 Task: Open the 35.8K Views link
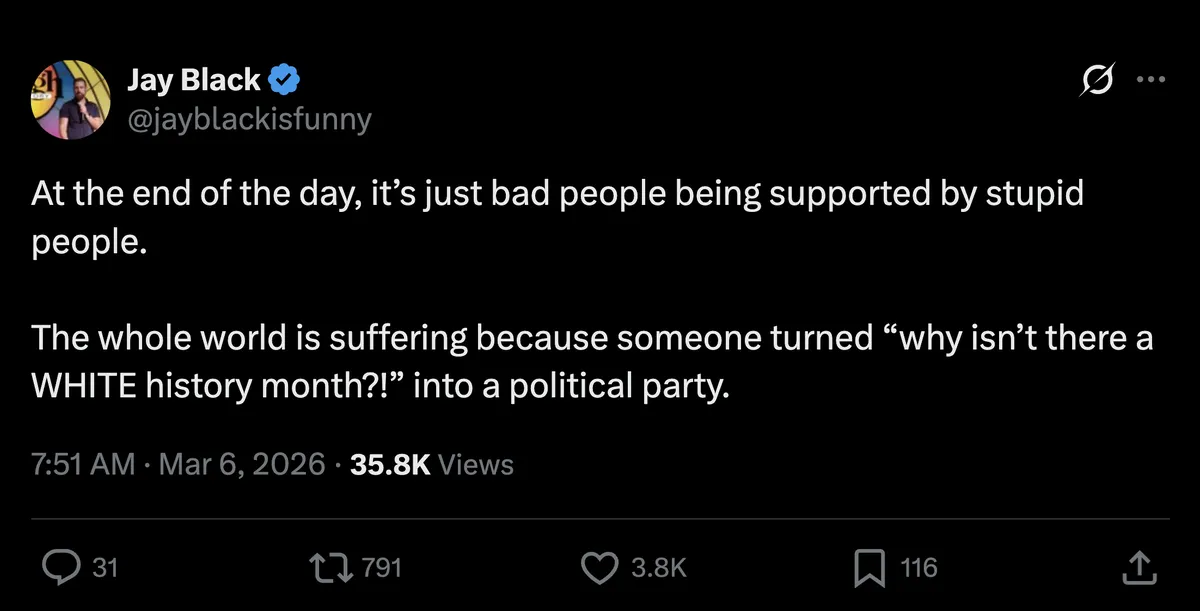pyautogui.click(x=425, y=464)
